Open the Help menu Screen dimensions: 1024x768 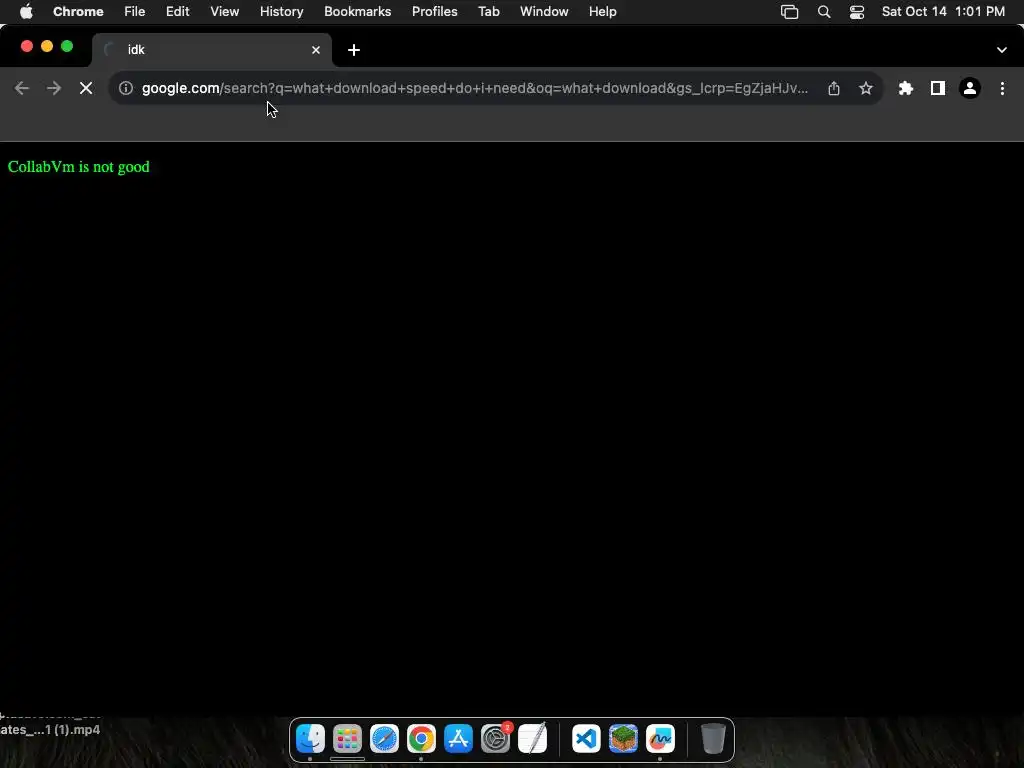pos(603,12)
